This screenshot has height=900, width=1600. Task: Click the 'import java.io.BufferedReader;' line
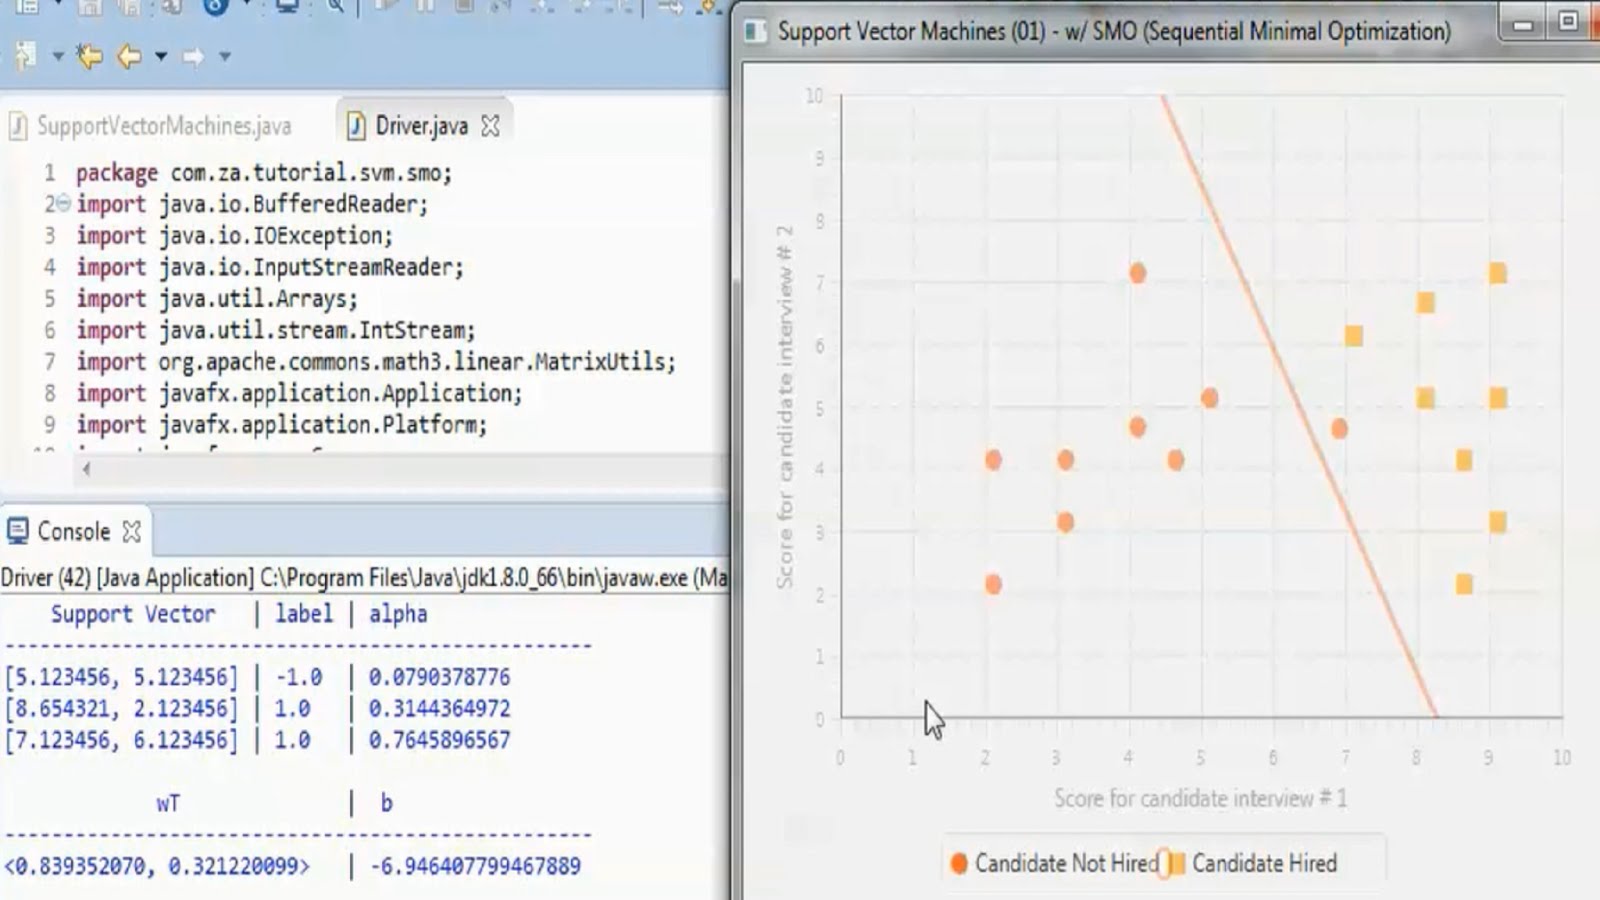252,204
